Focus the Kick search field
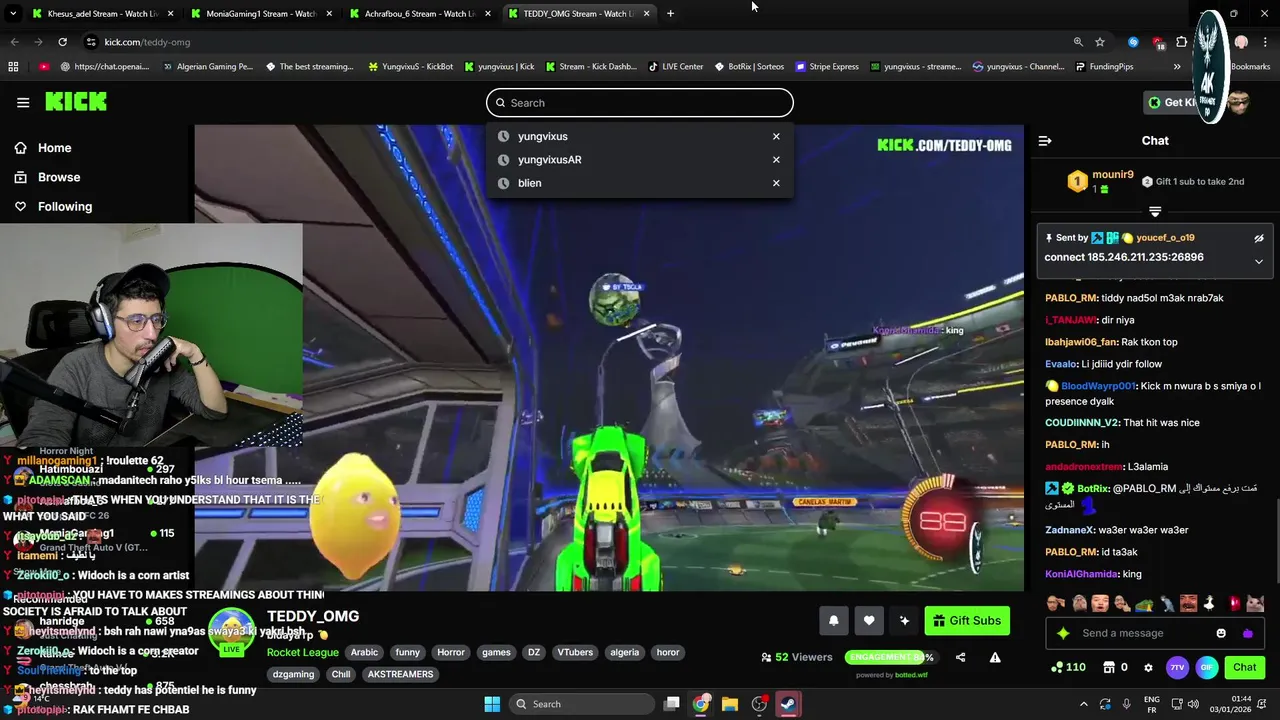1280x720 pixels. [640, 103]
